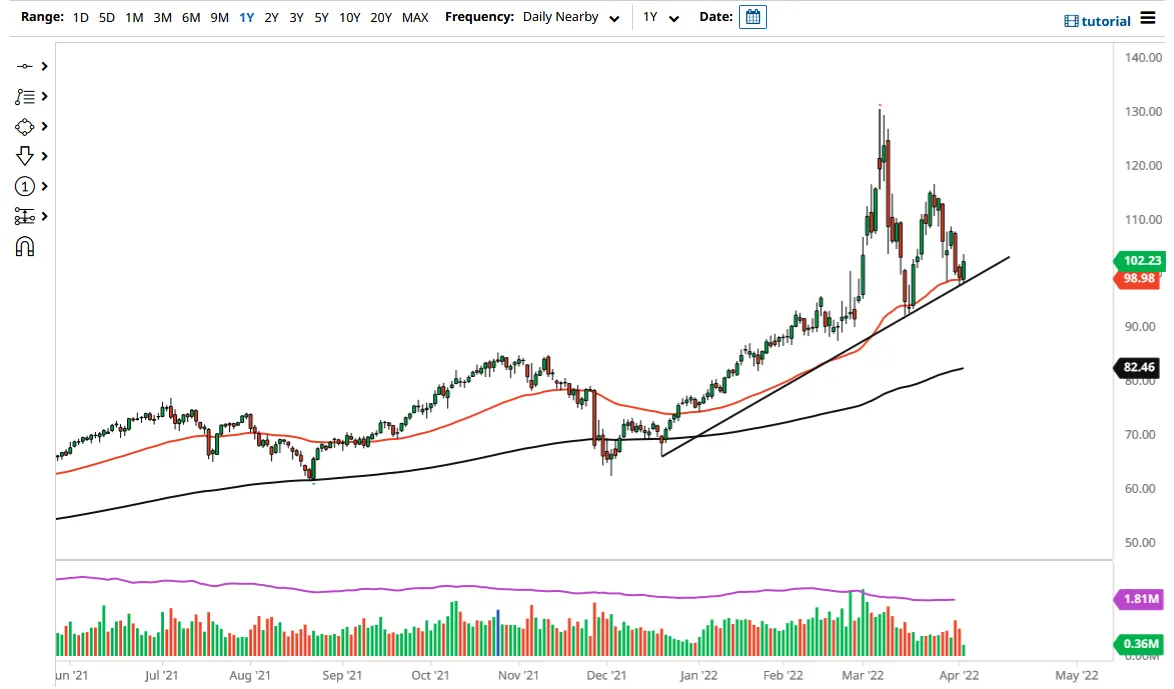Open the Fibonacci list tool
Viewport: 1174px width, 689px height.
click(25, 97)
